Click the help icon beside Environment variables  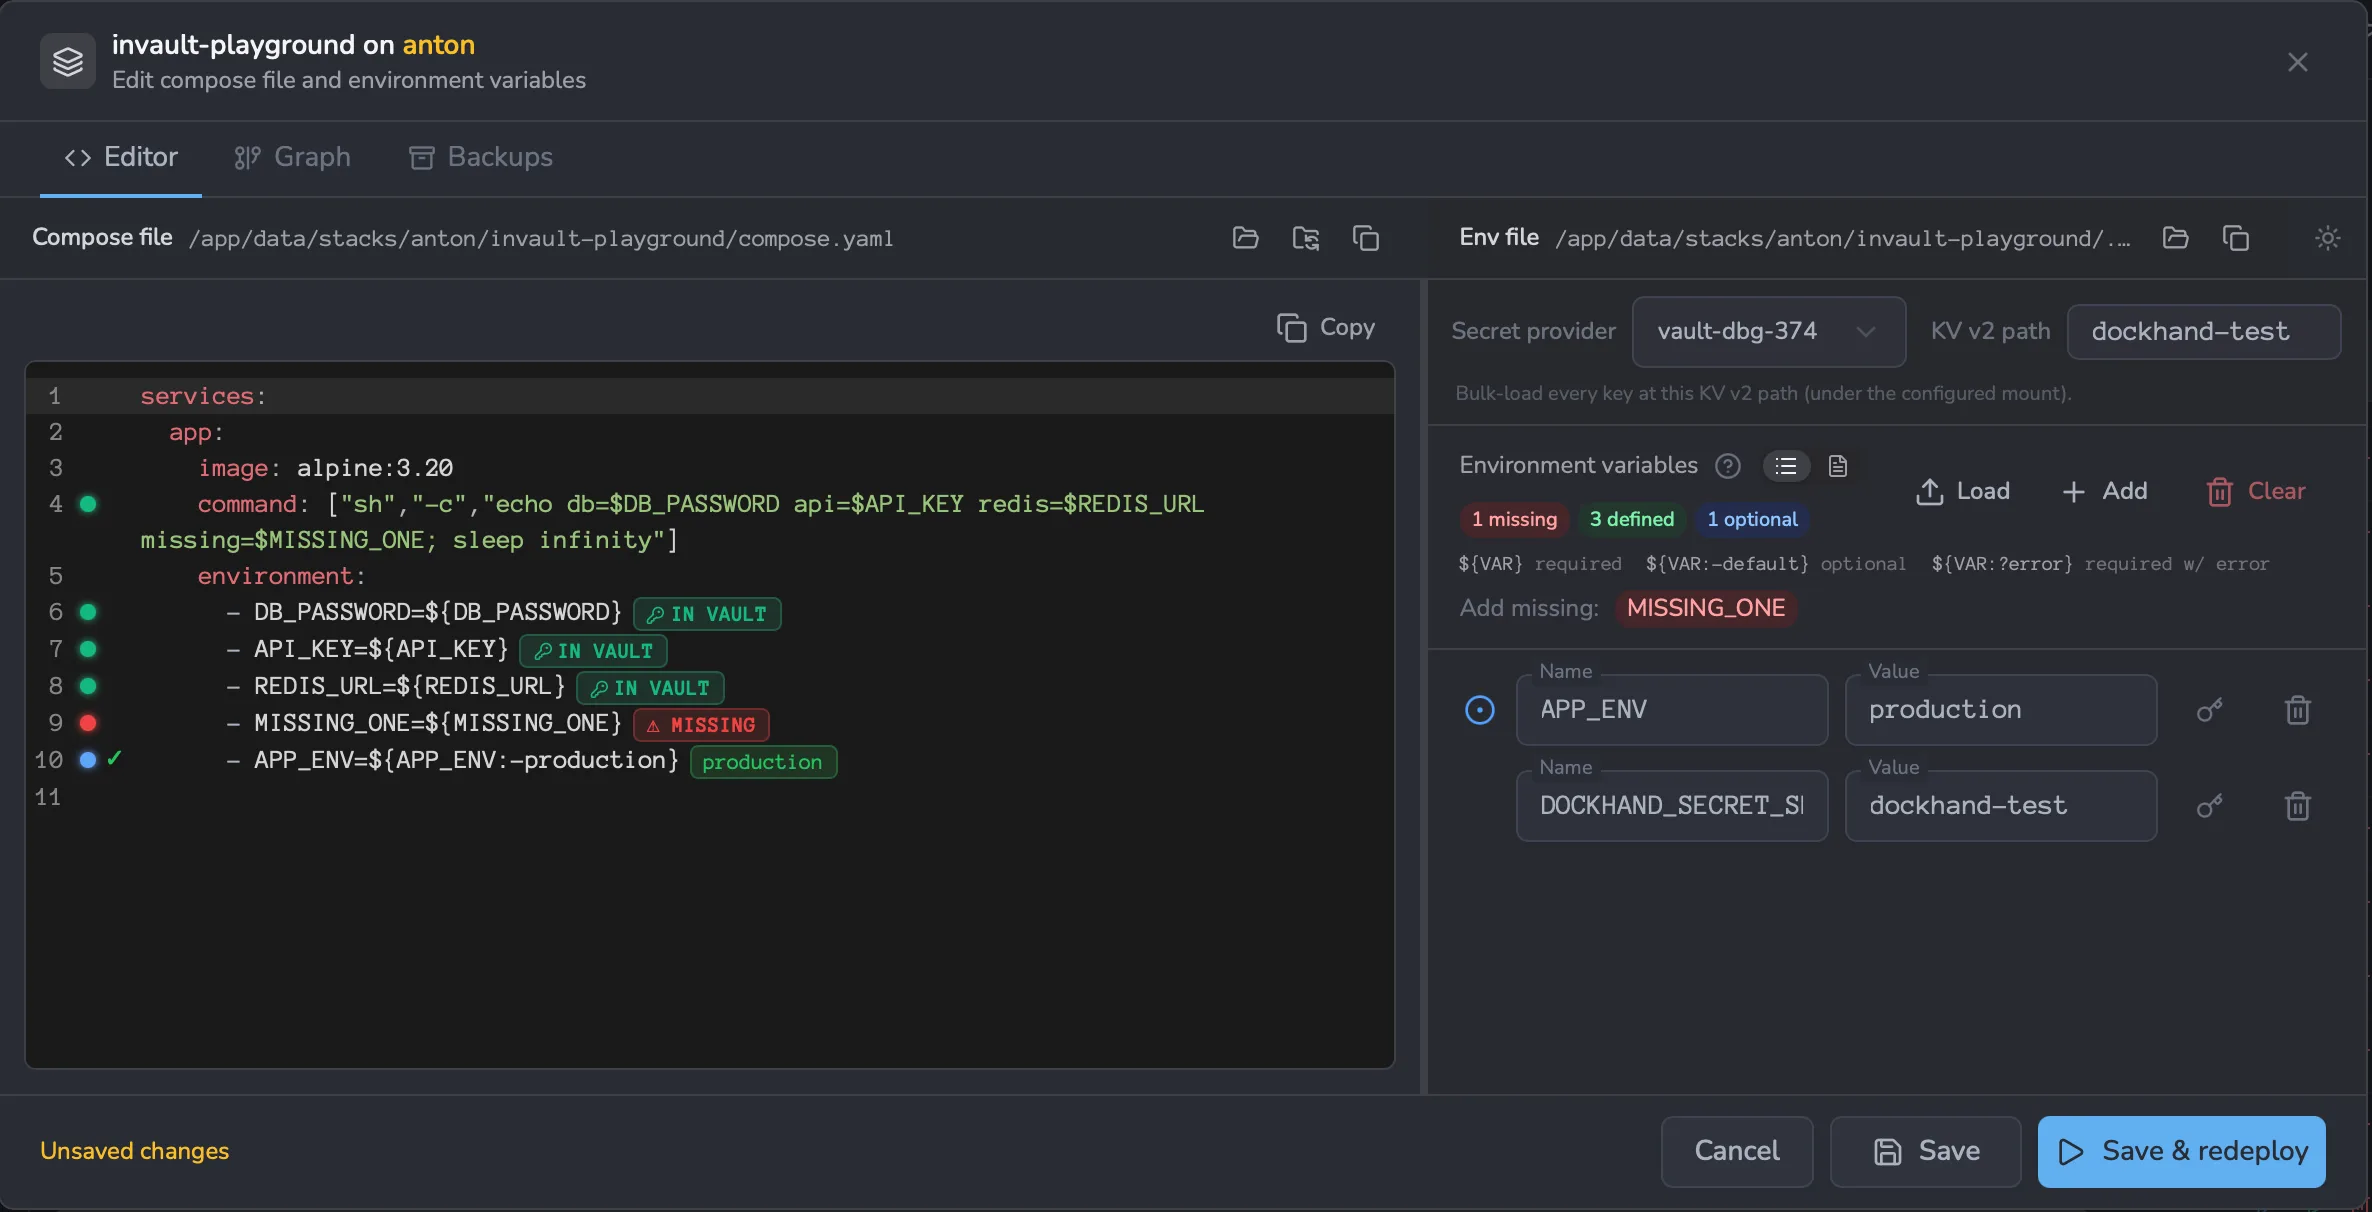pos(1727,466)
